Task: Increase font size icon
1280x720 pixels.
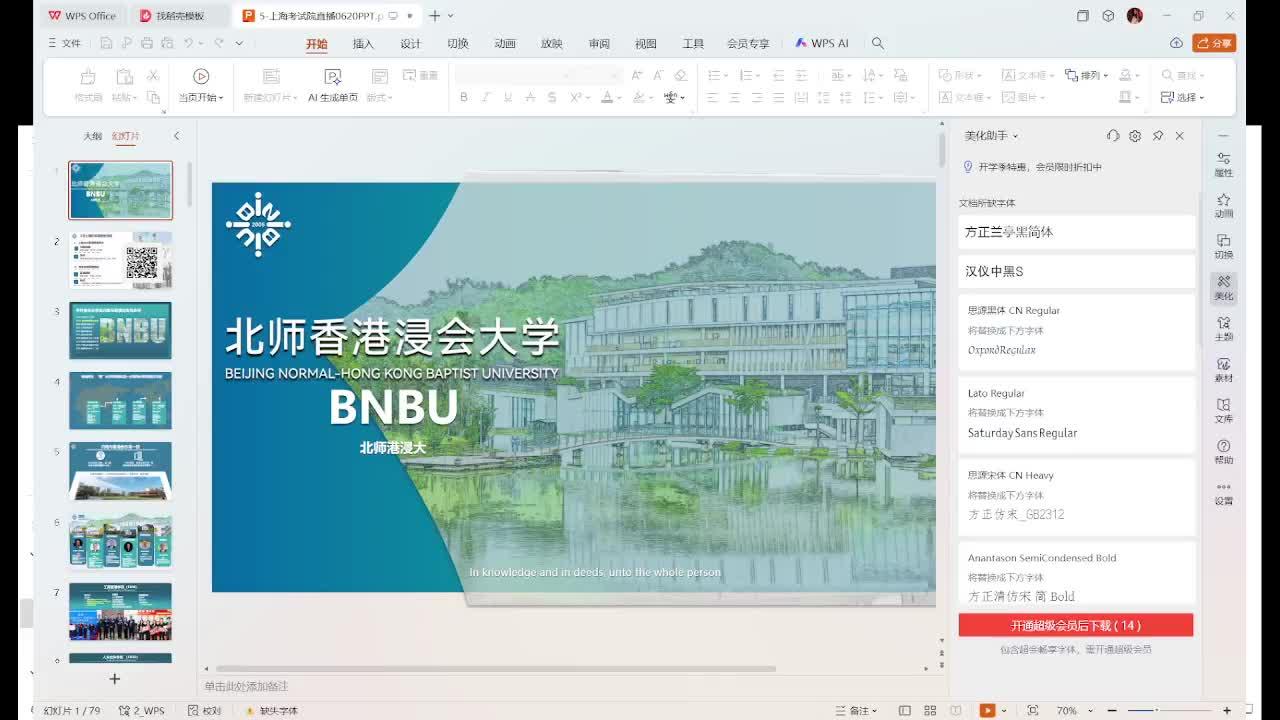Action: 635,75
